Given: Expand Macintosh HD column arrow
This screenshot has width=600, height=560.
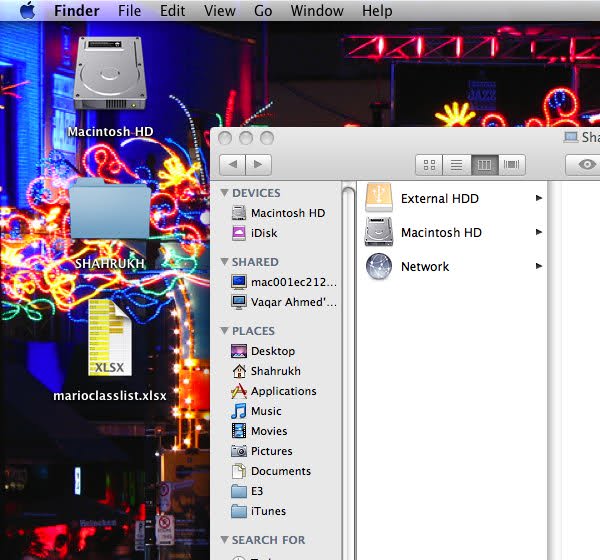Looking at the screenshot, I should 539,232.
